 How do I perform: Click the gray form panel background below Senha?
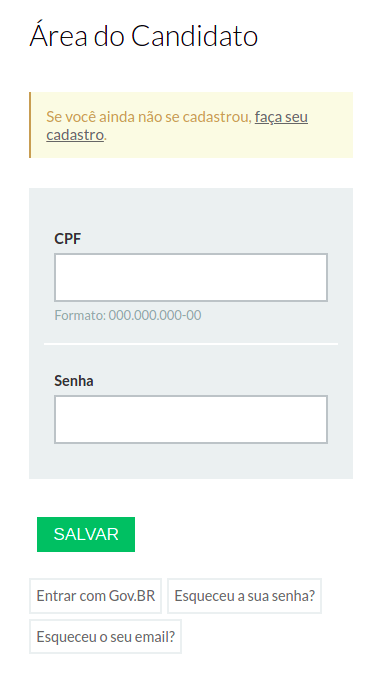tap(191, 461)
